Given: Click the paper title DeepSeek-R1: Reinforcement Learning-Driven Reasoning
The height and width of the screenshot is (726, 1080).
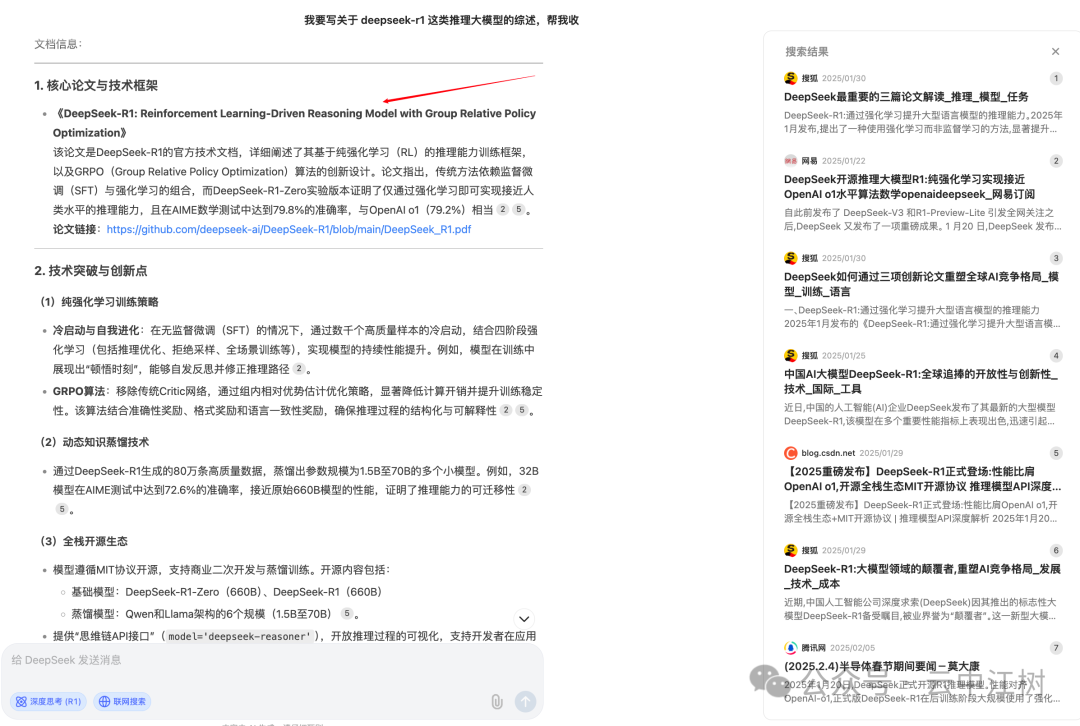Looking at the screenshot, I should tap(294, 123).
